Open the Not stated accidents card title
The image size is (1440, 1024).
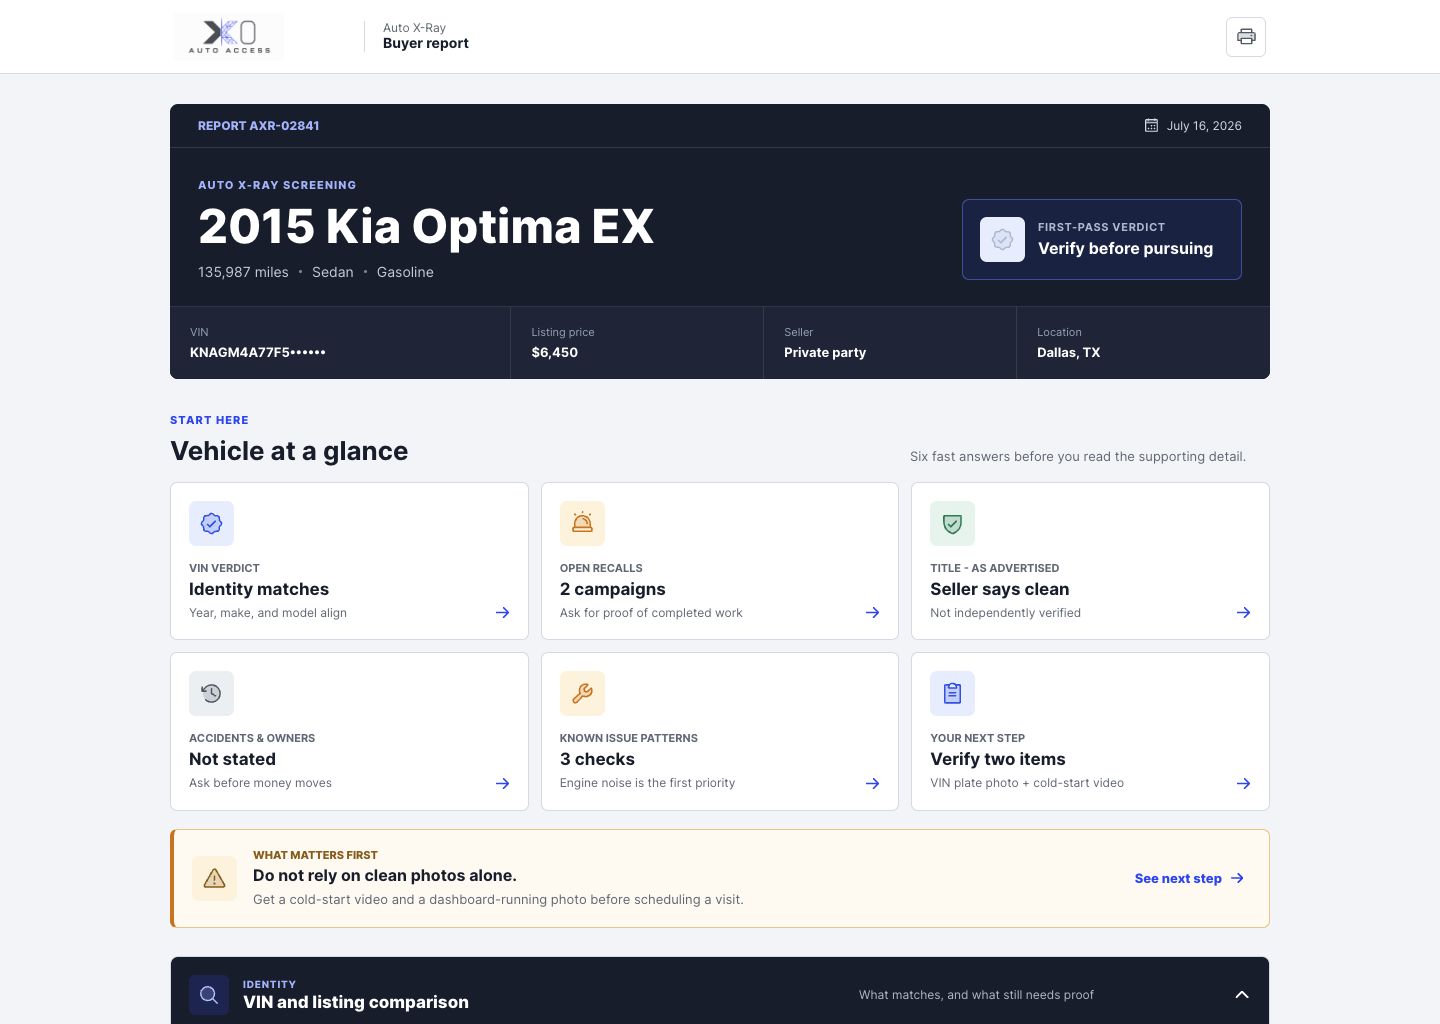232,759
